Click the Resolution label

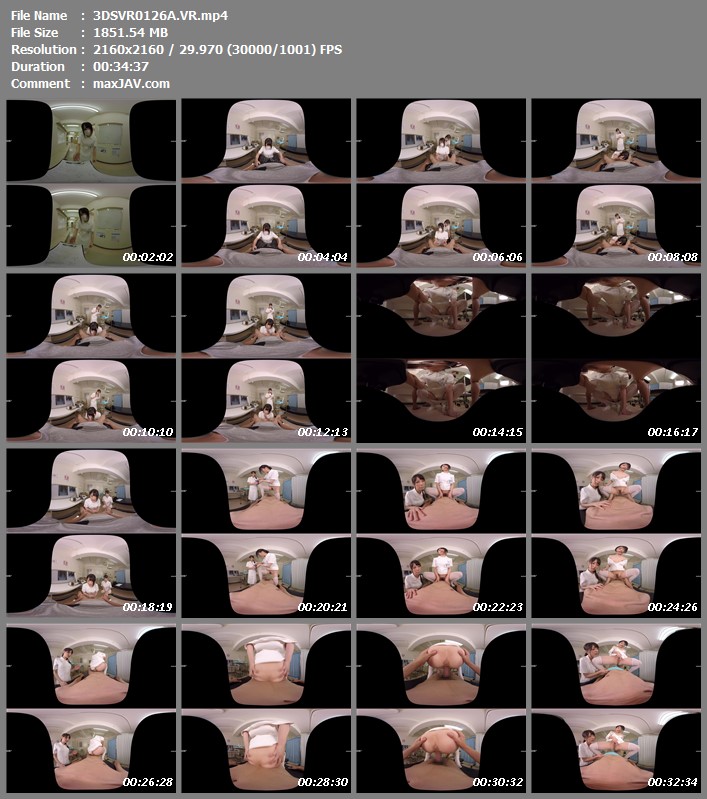(44, 49)
